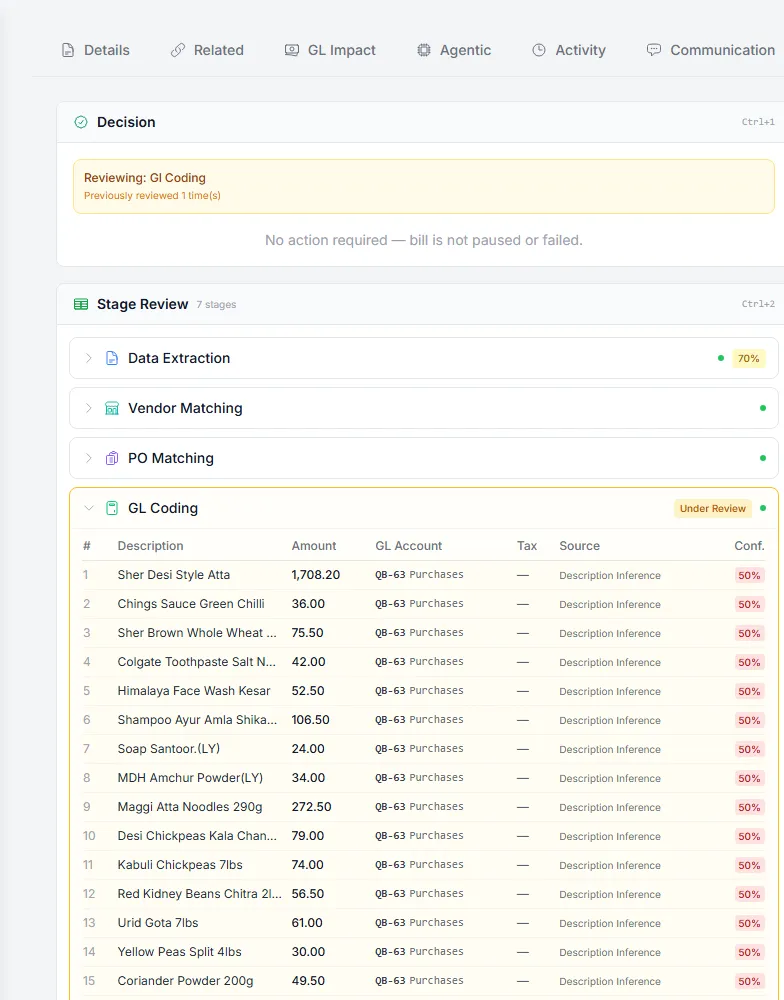Click the Conf. column header

tap(749, 546)
